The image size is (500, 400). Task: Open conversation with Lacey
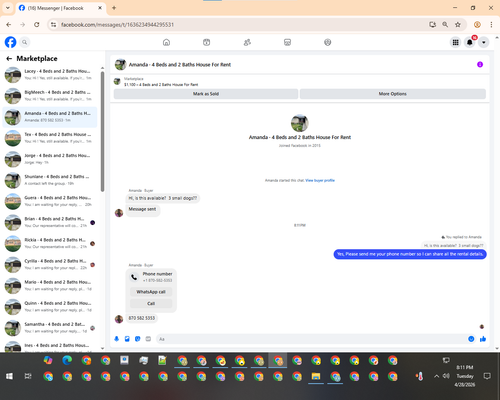pyautogui.click(x=50, y=75)
